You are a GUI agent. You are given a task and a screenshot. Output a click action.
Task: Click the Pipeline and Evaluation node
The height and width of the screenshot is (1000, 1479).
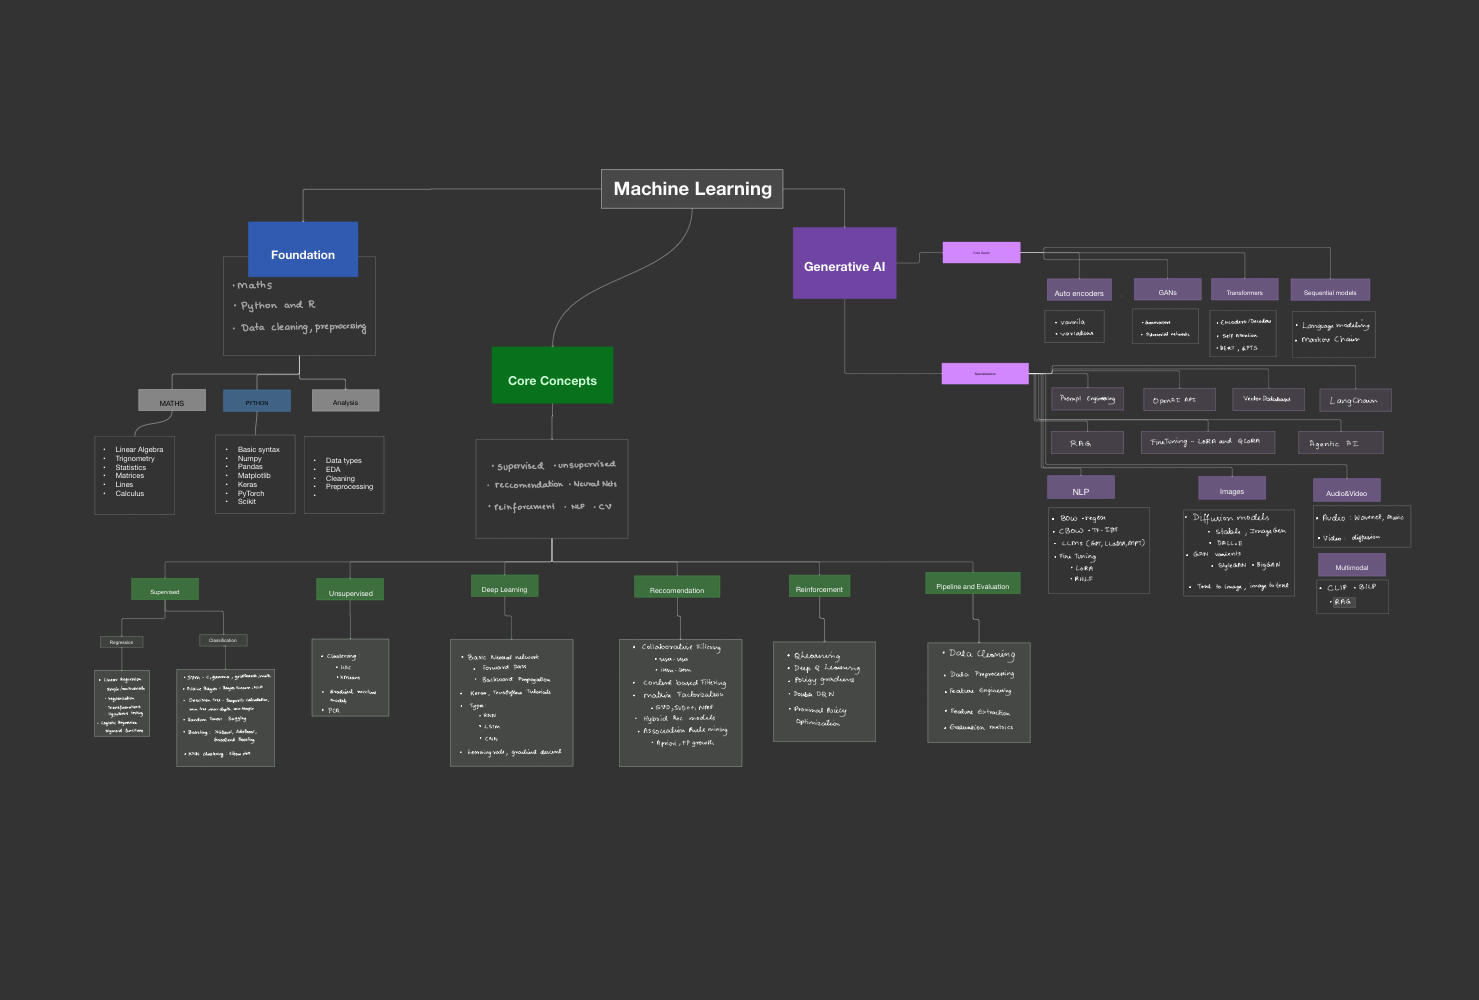972,584
